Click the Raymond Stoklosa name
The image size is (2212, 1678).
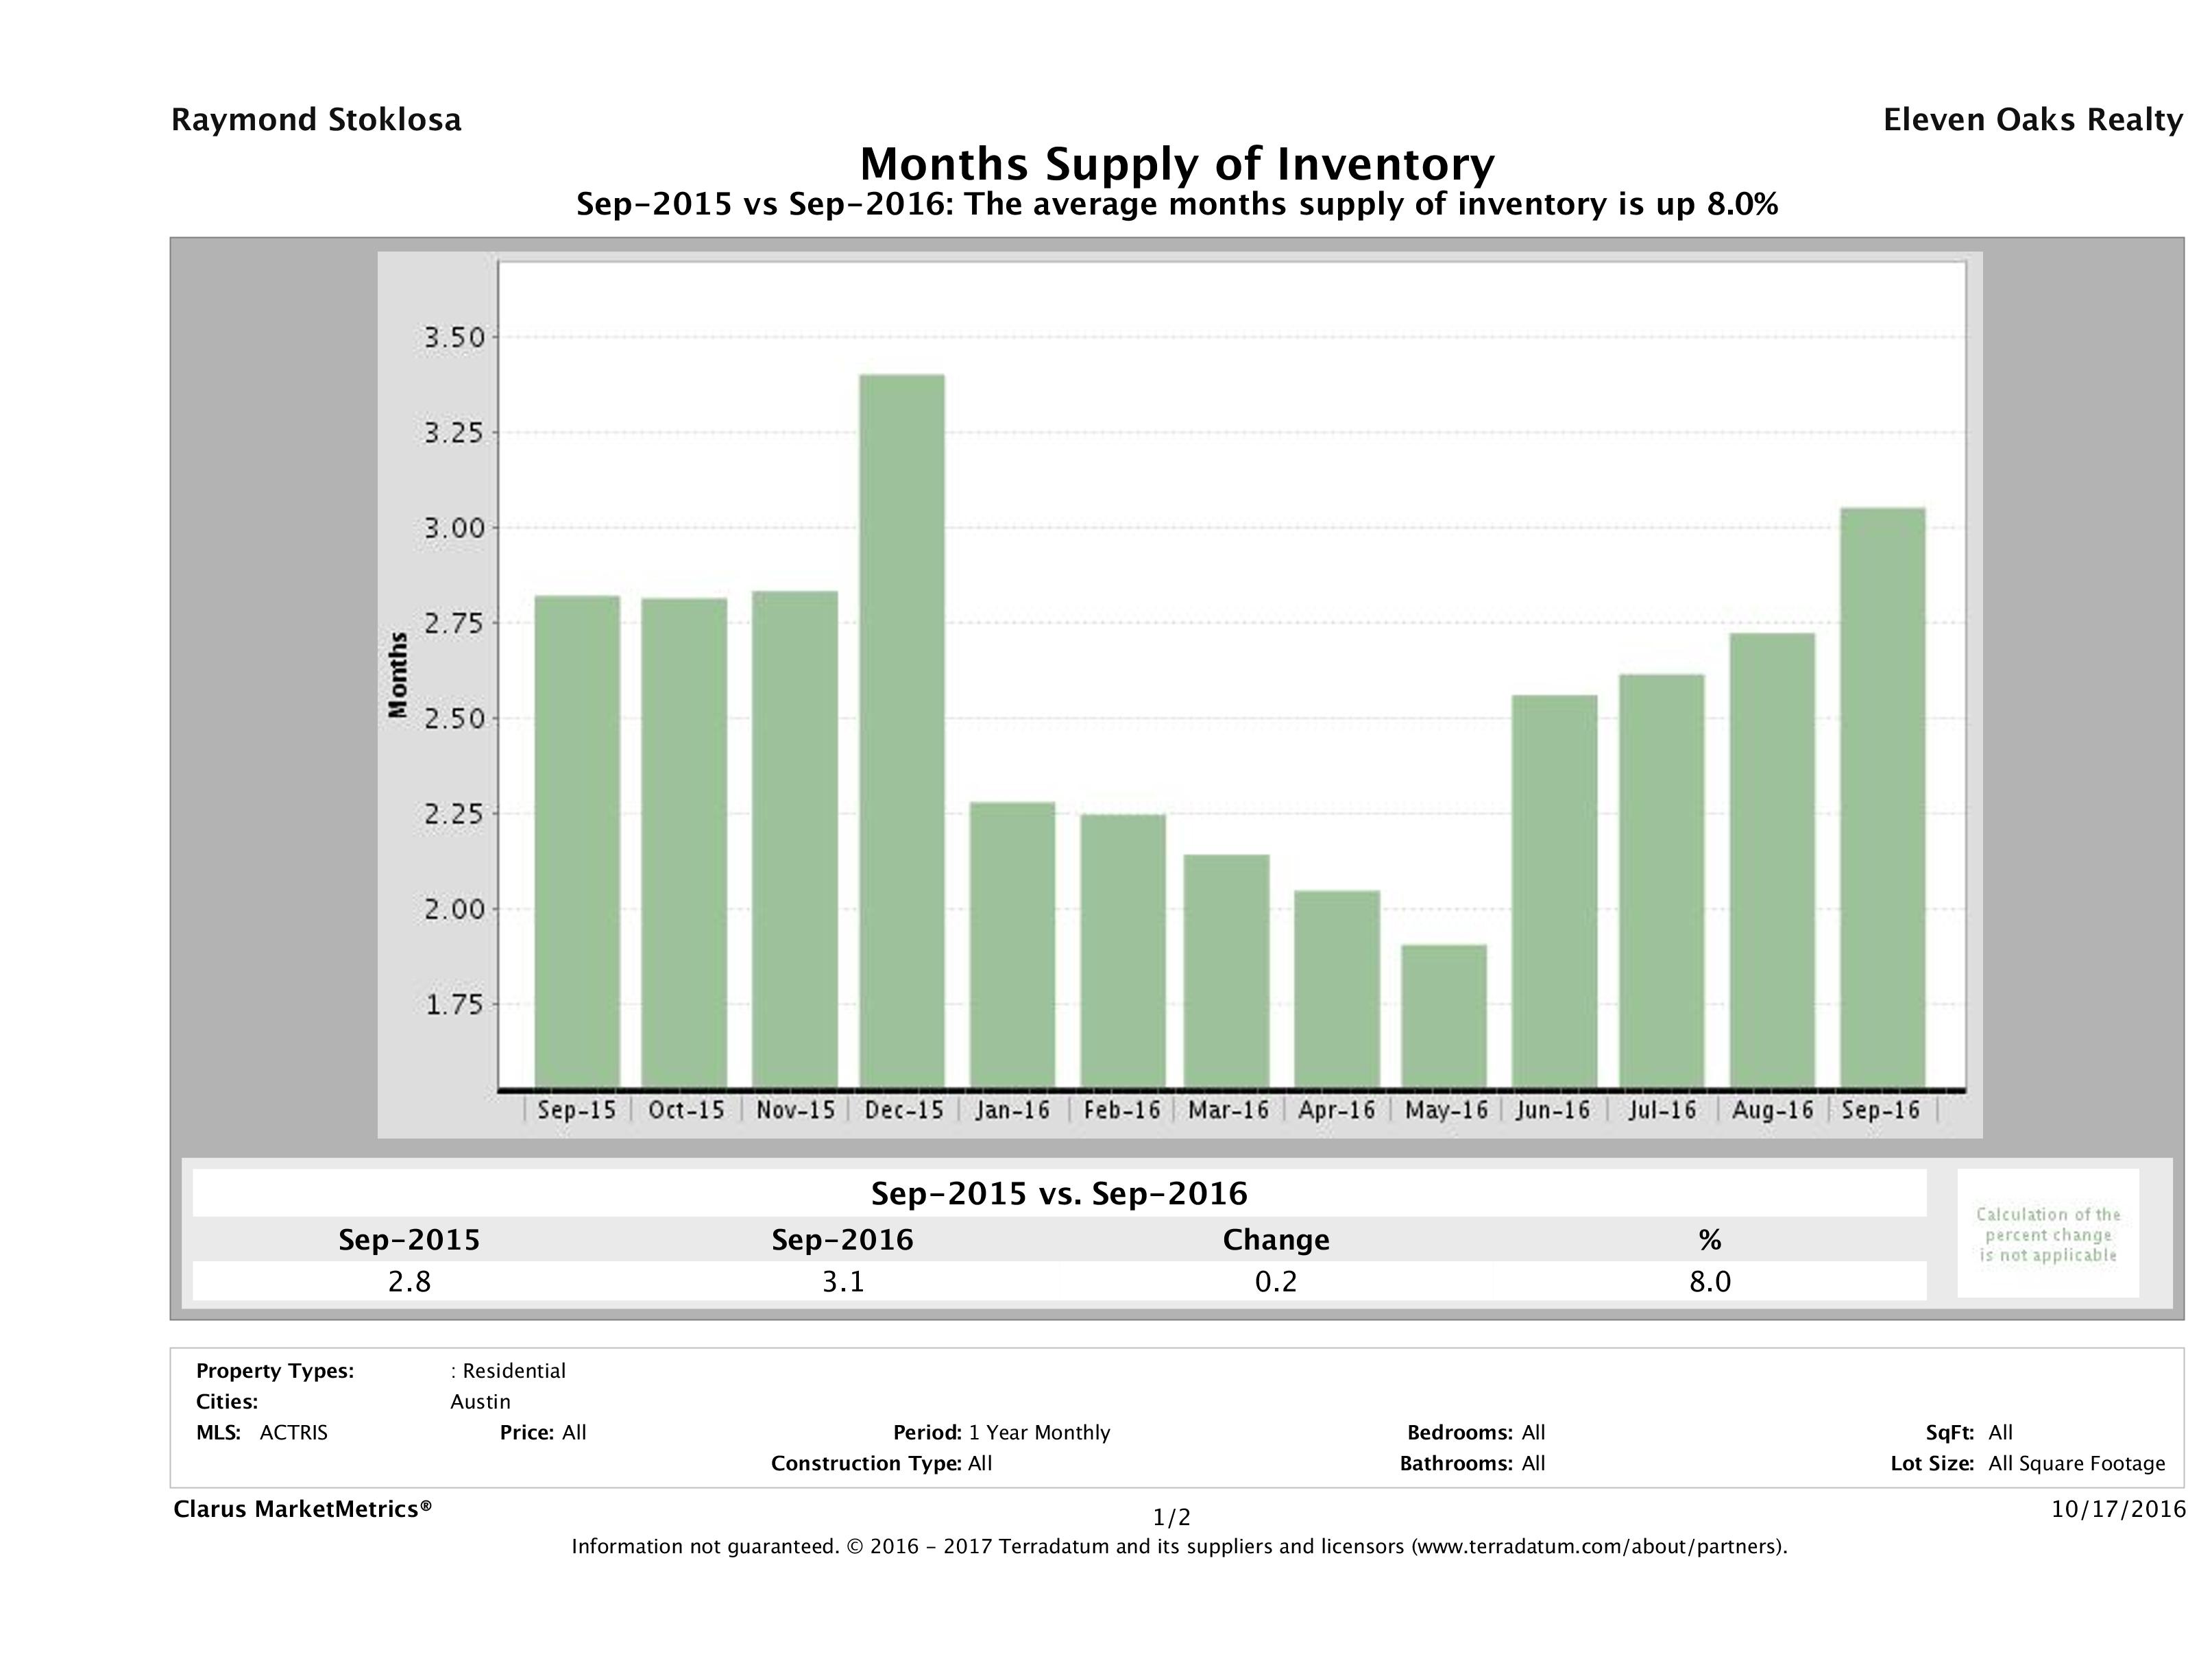coord(316,120)
